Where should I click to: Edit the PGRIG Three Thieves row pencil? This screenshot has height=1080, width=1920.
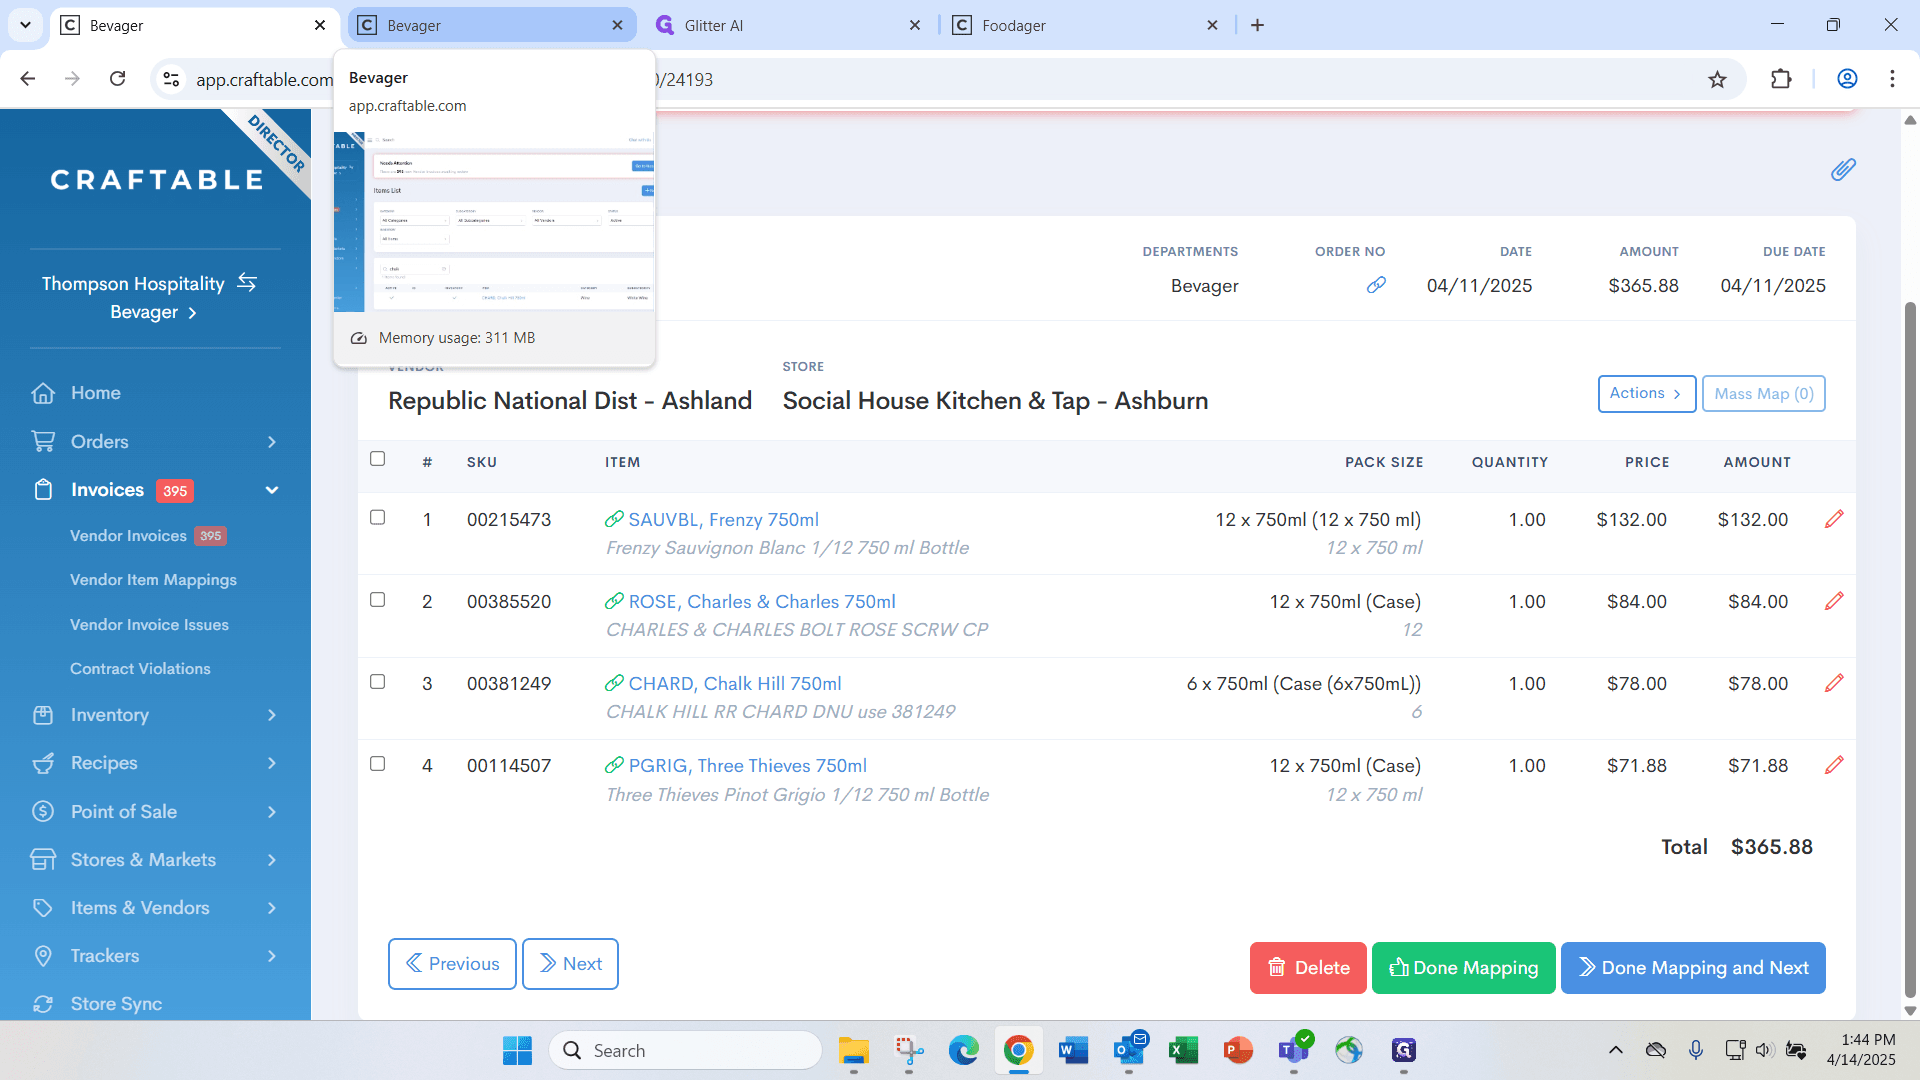coord(1834,765)
